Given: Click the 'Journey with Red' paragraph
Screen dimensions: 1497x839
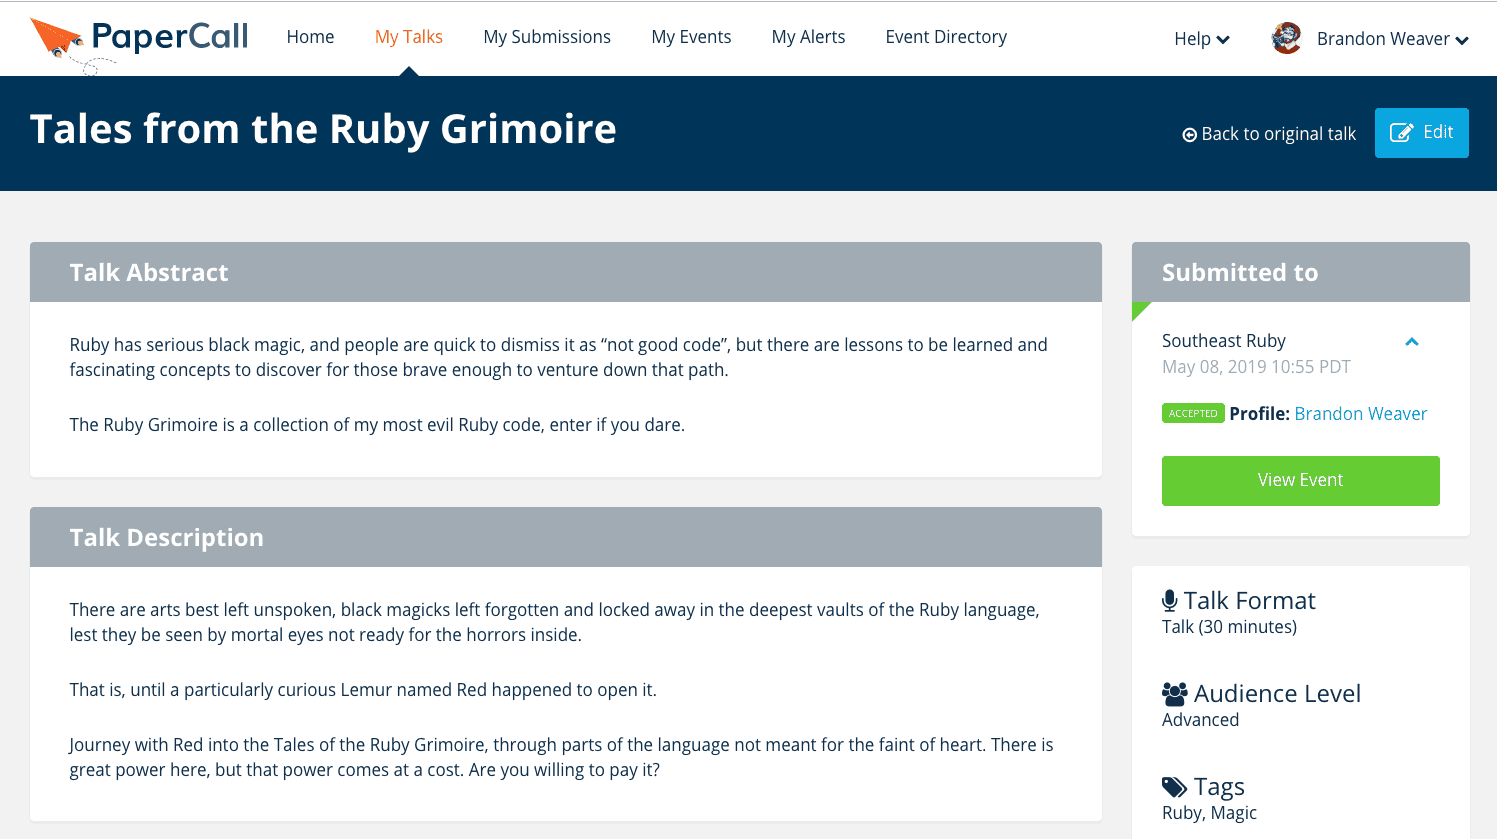Looking at the screenshot, I should click(561, 757).
